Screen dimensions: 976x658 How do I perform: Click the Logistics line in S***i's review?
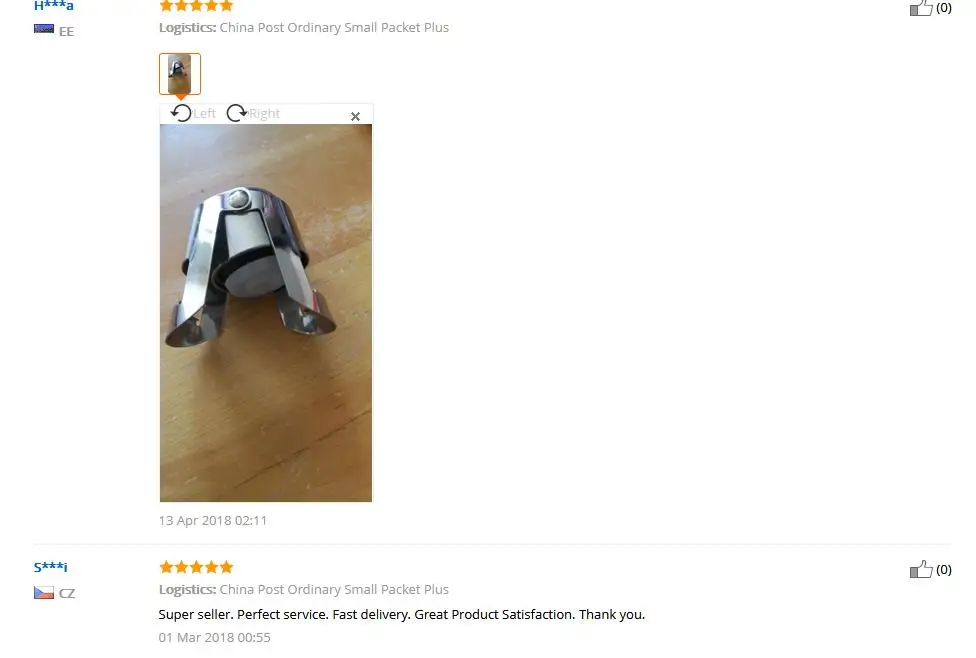[x=304, y=590]
